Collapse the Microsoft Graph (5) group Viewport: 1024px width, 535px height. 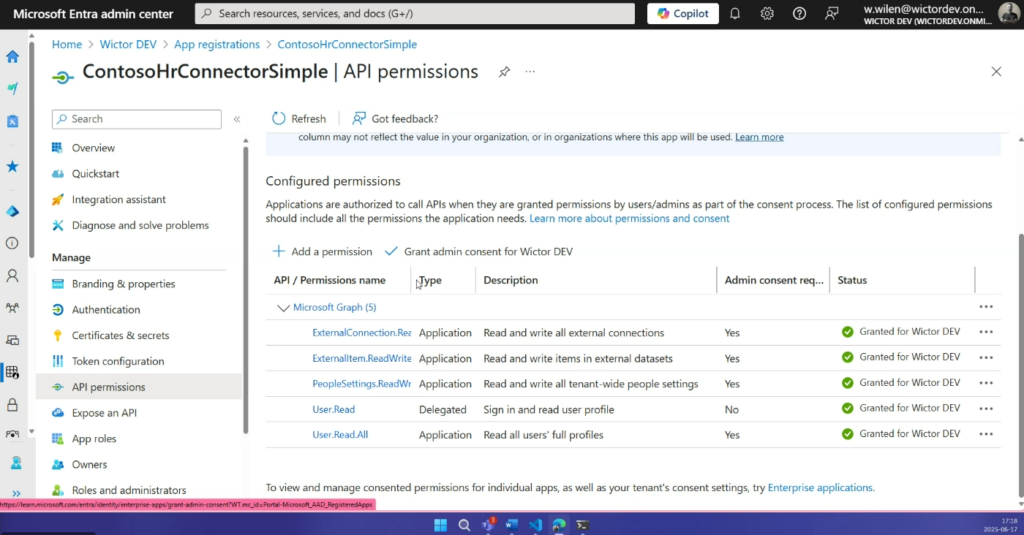click(283, 308)
